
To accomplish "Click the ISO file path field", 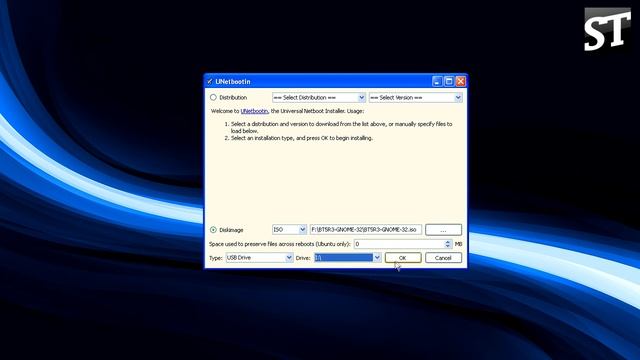I will [x=366, y=230].
